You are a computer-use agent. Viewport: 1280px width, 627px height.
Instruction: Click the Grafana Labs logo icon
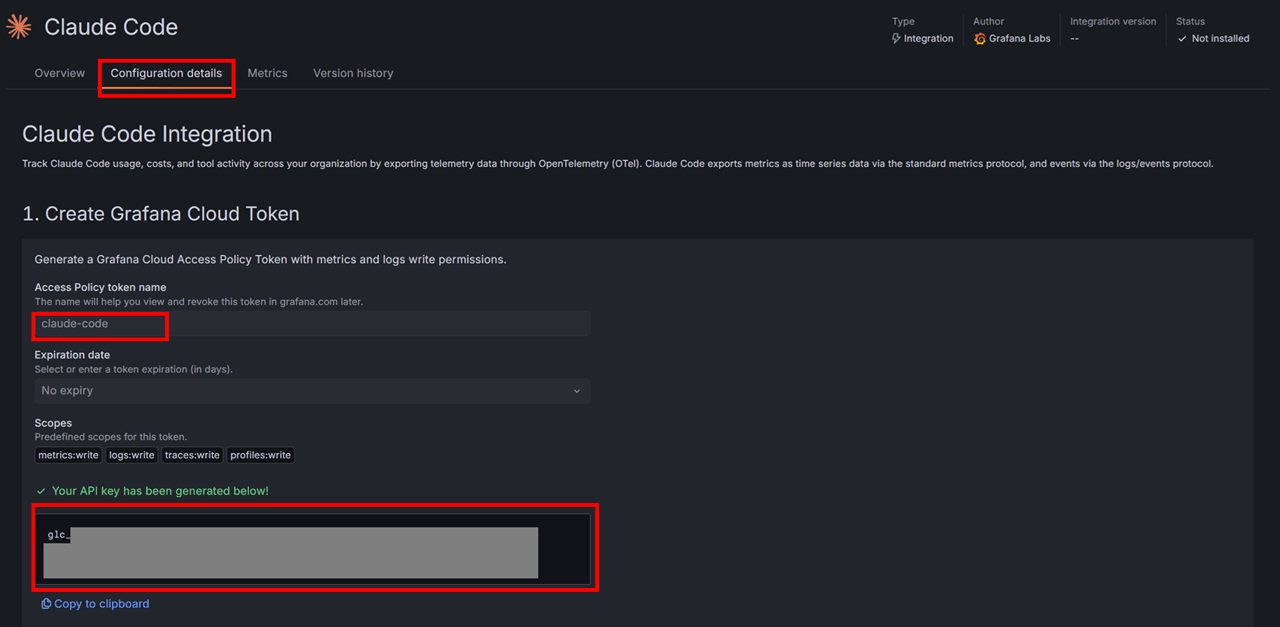(x=980, y=39)
